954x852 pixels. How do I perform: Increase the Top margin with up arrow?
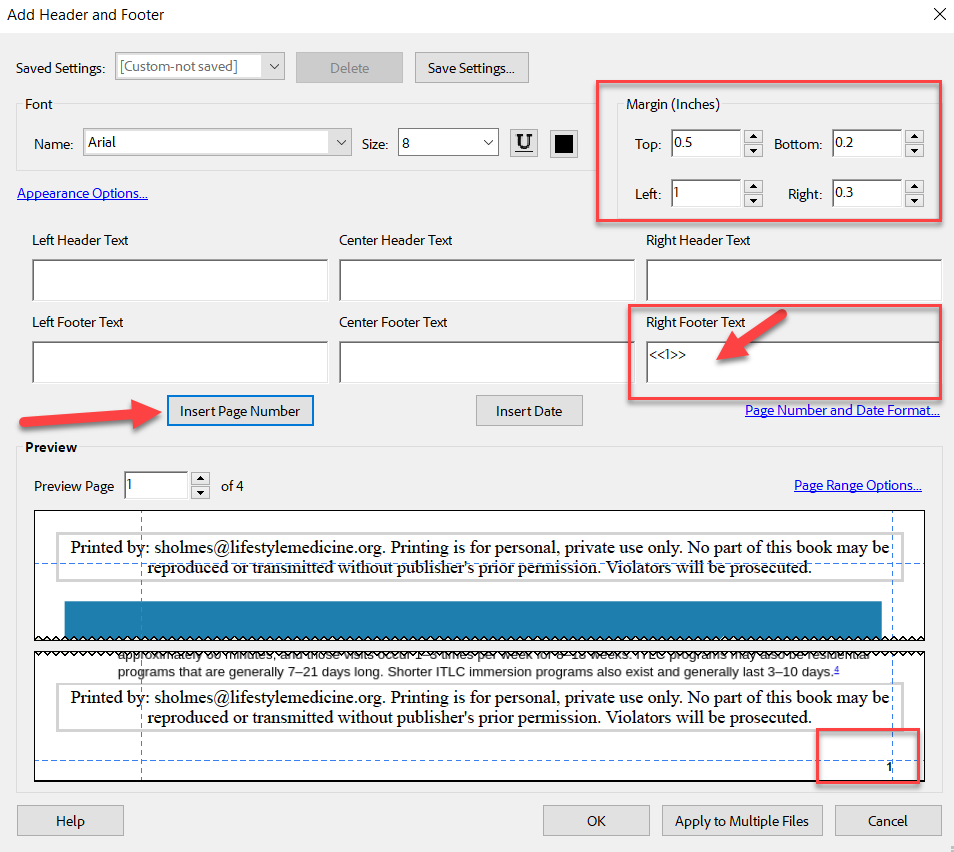tap(753, 137)
